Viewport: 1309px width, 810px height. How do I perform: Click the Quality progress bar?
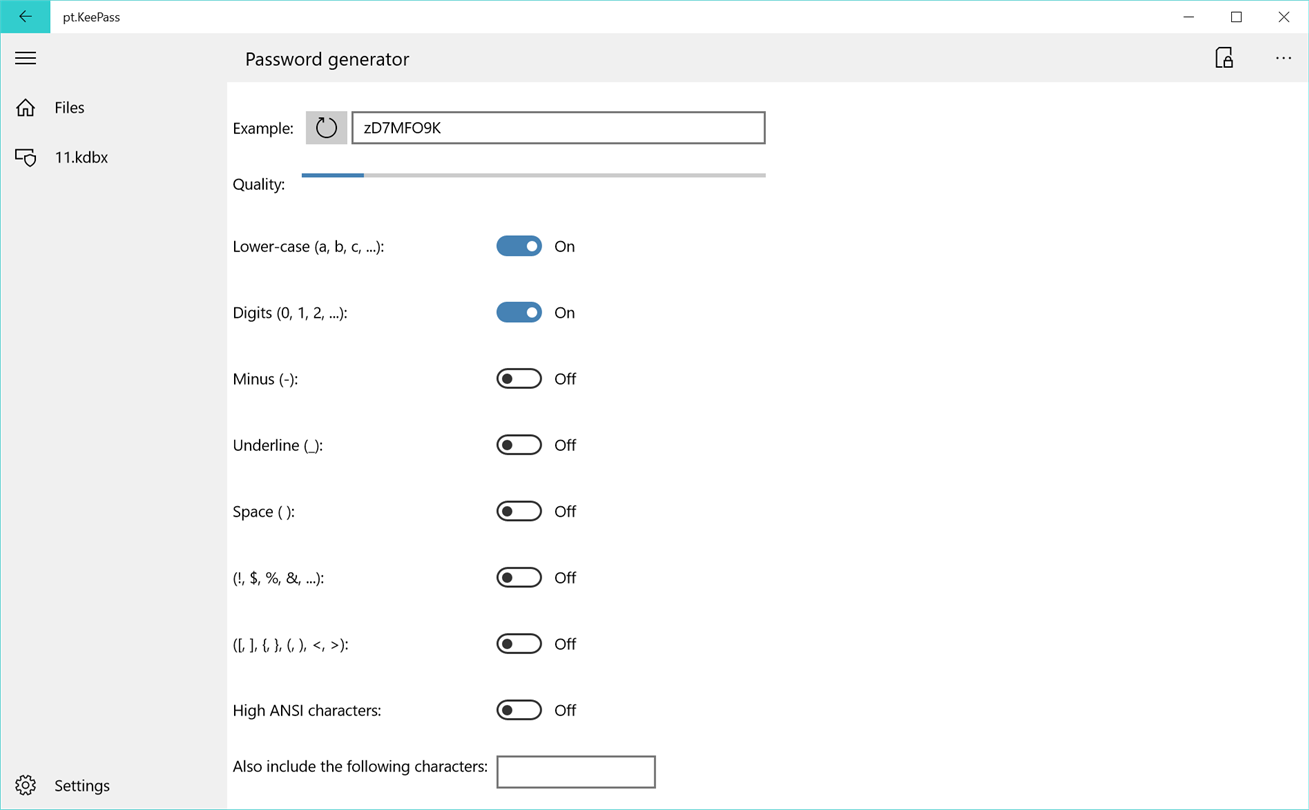533,176
